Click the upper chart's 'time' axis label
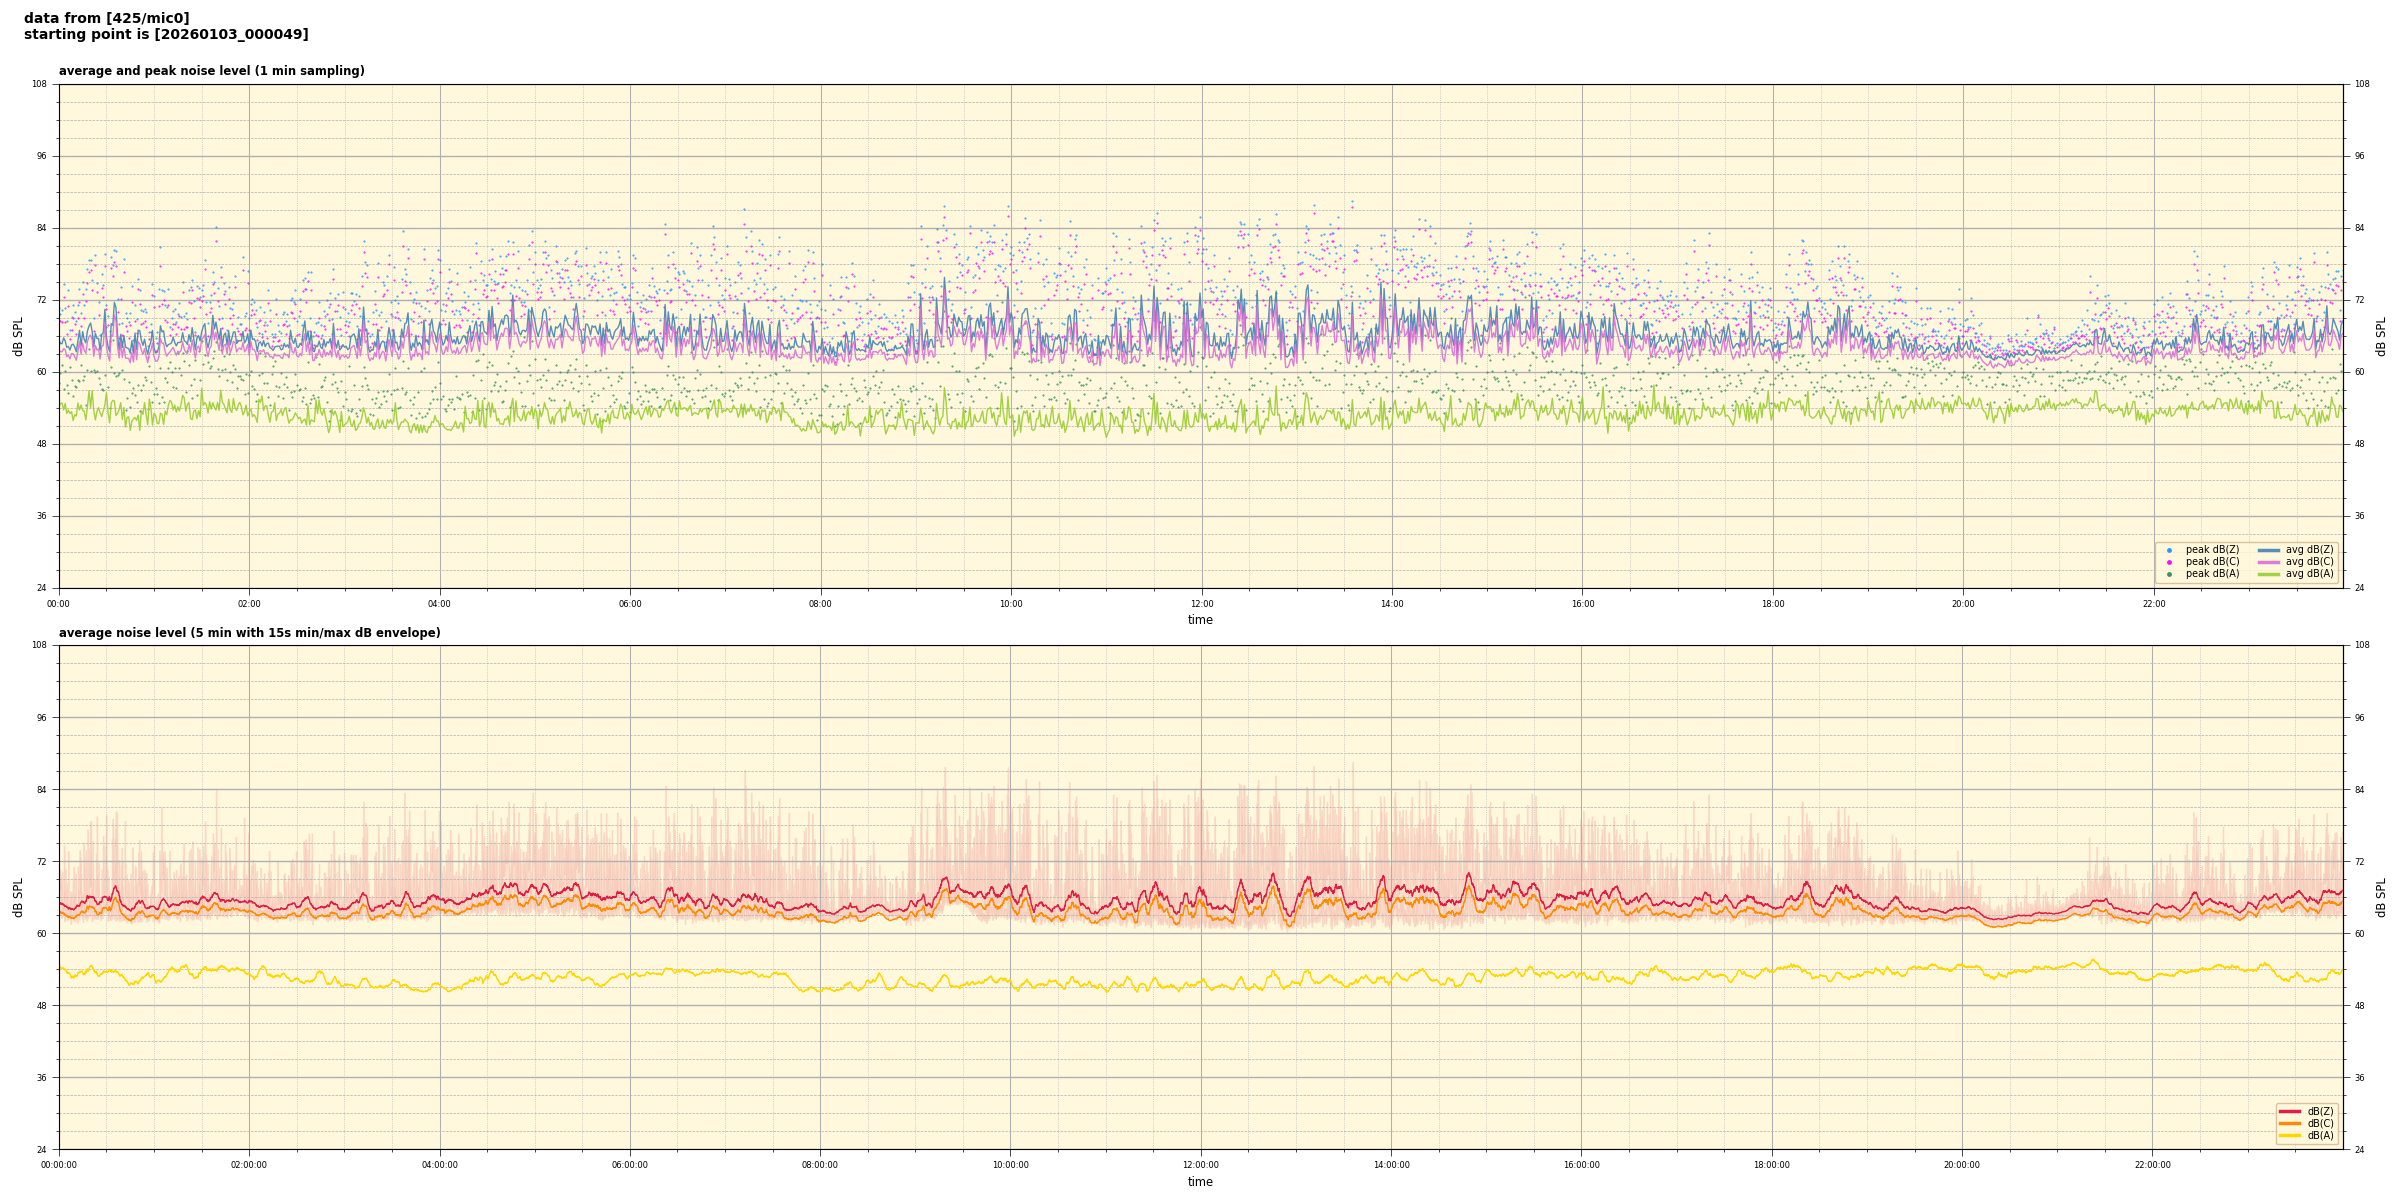Image resolution: width=2400 pixels, height=1200 pixels. pyautogui.click(x=1200, y=620)
